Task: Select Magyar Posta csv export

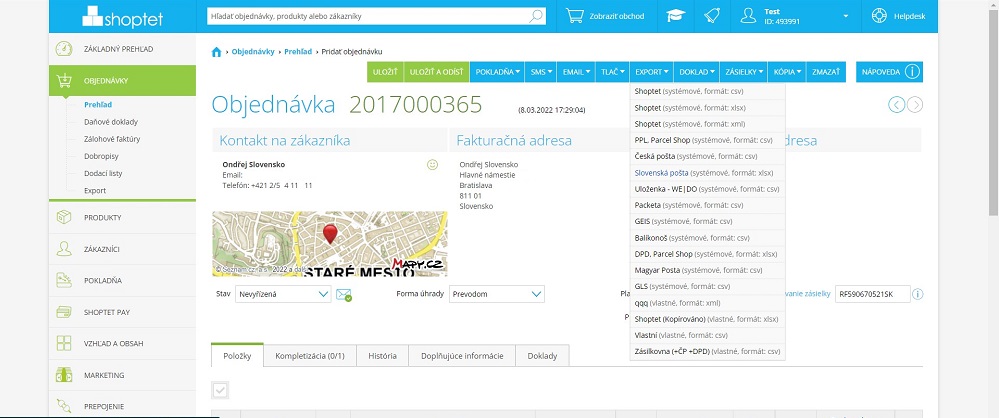Action: (x=707, y=270)
